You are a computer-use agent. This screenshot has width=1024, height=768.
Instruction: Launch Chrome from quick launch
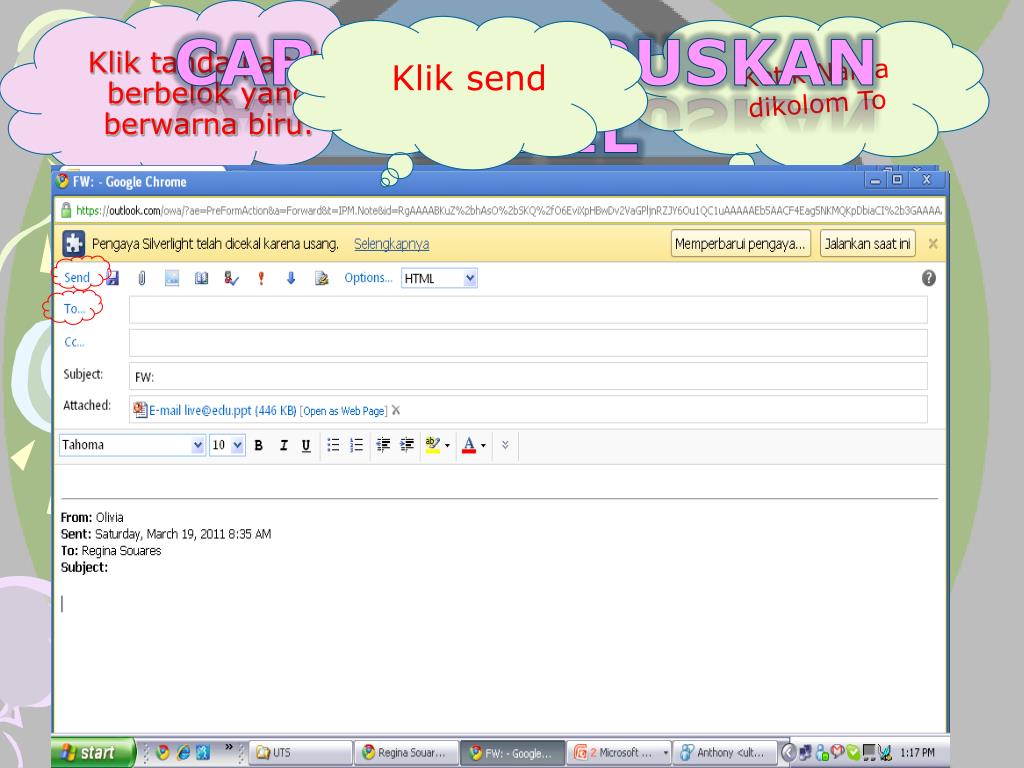(x=163, y=752)
